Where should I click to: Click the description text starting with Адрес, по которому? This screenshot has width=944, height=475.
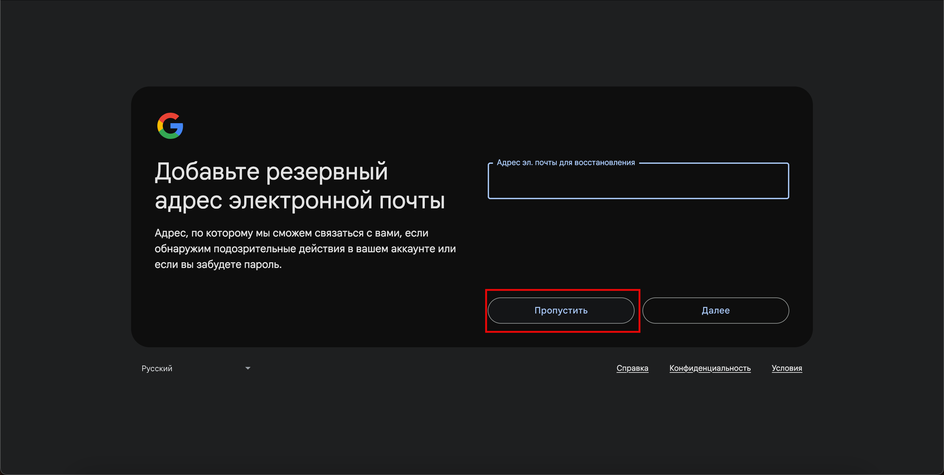point(305,249)
